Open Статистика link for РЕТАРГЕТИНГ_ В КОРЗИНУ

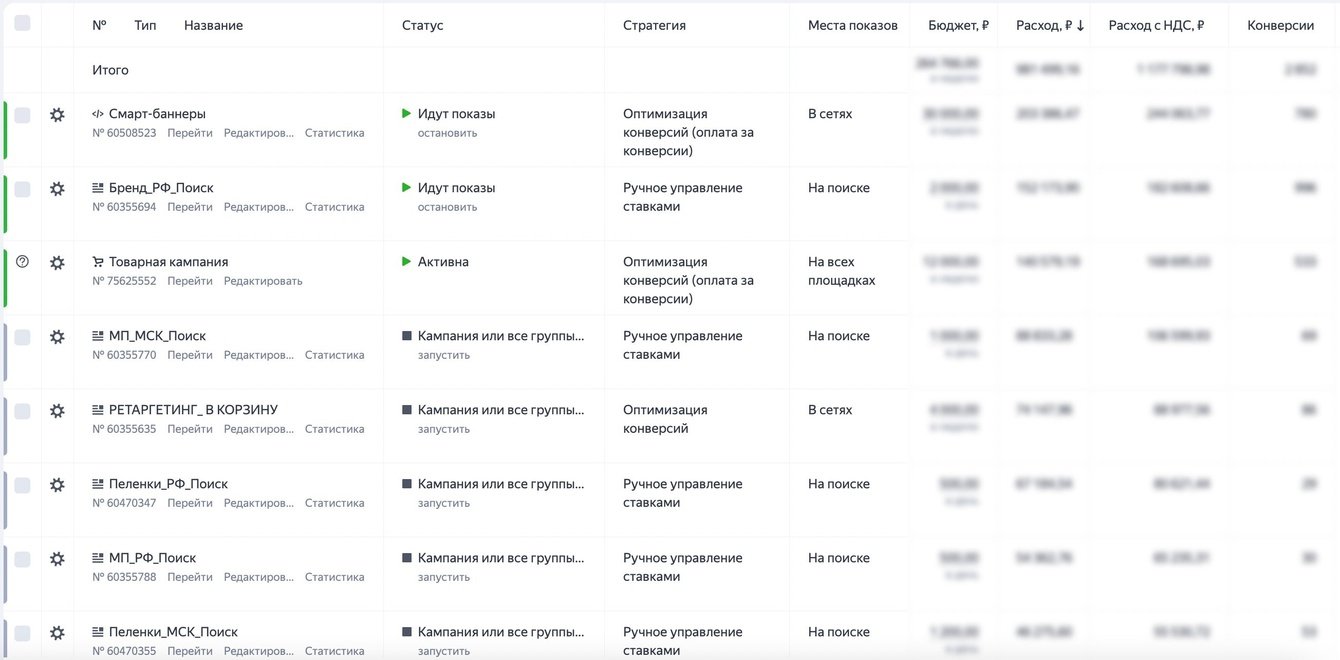(334, 429)
